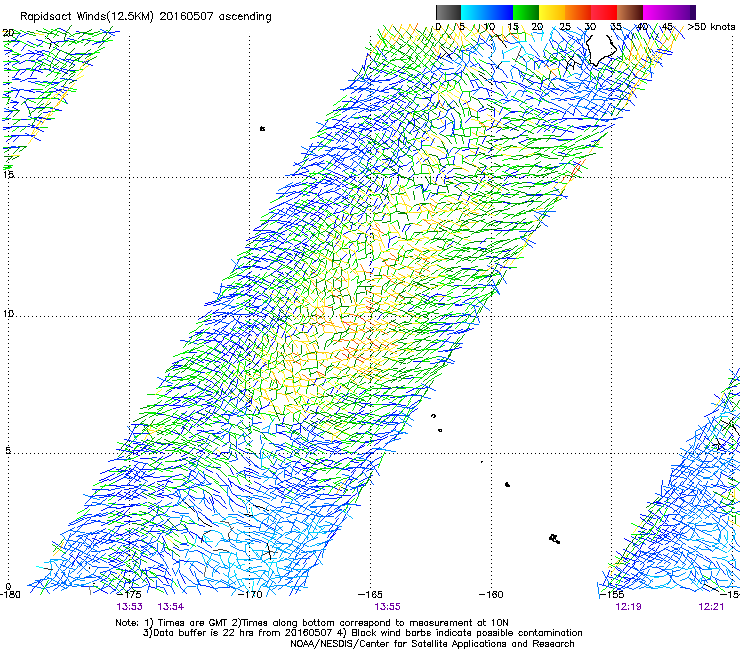Click the '-180' longitude axis label
This screenshot has width=740, height=650.
tap(10, 595)
